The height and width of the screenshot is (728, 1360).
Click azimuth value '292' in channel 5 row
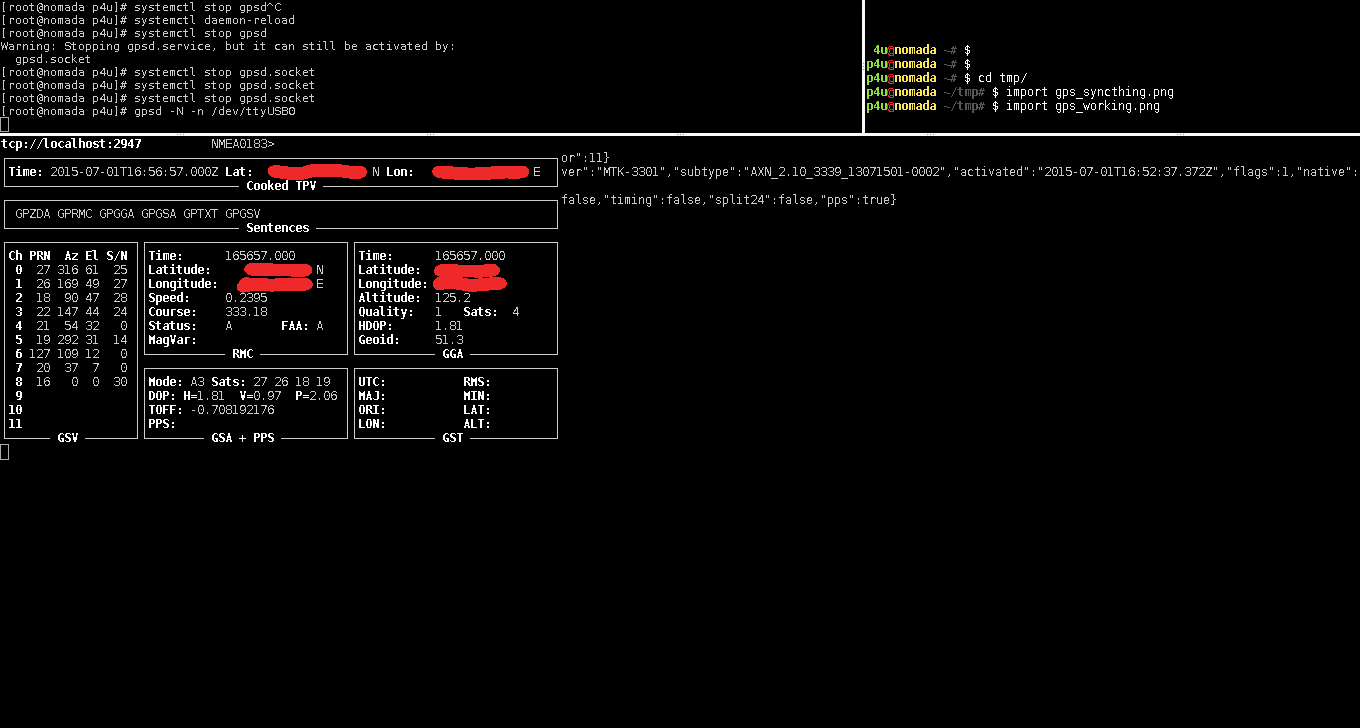68,340
